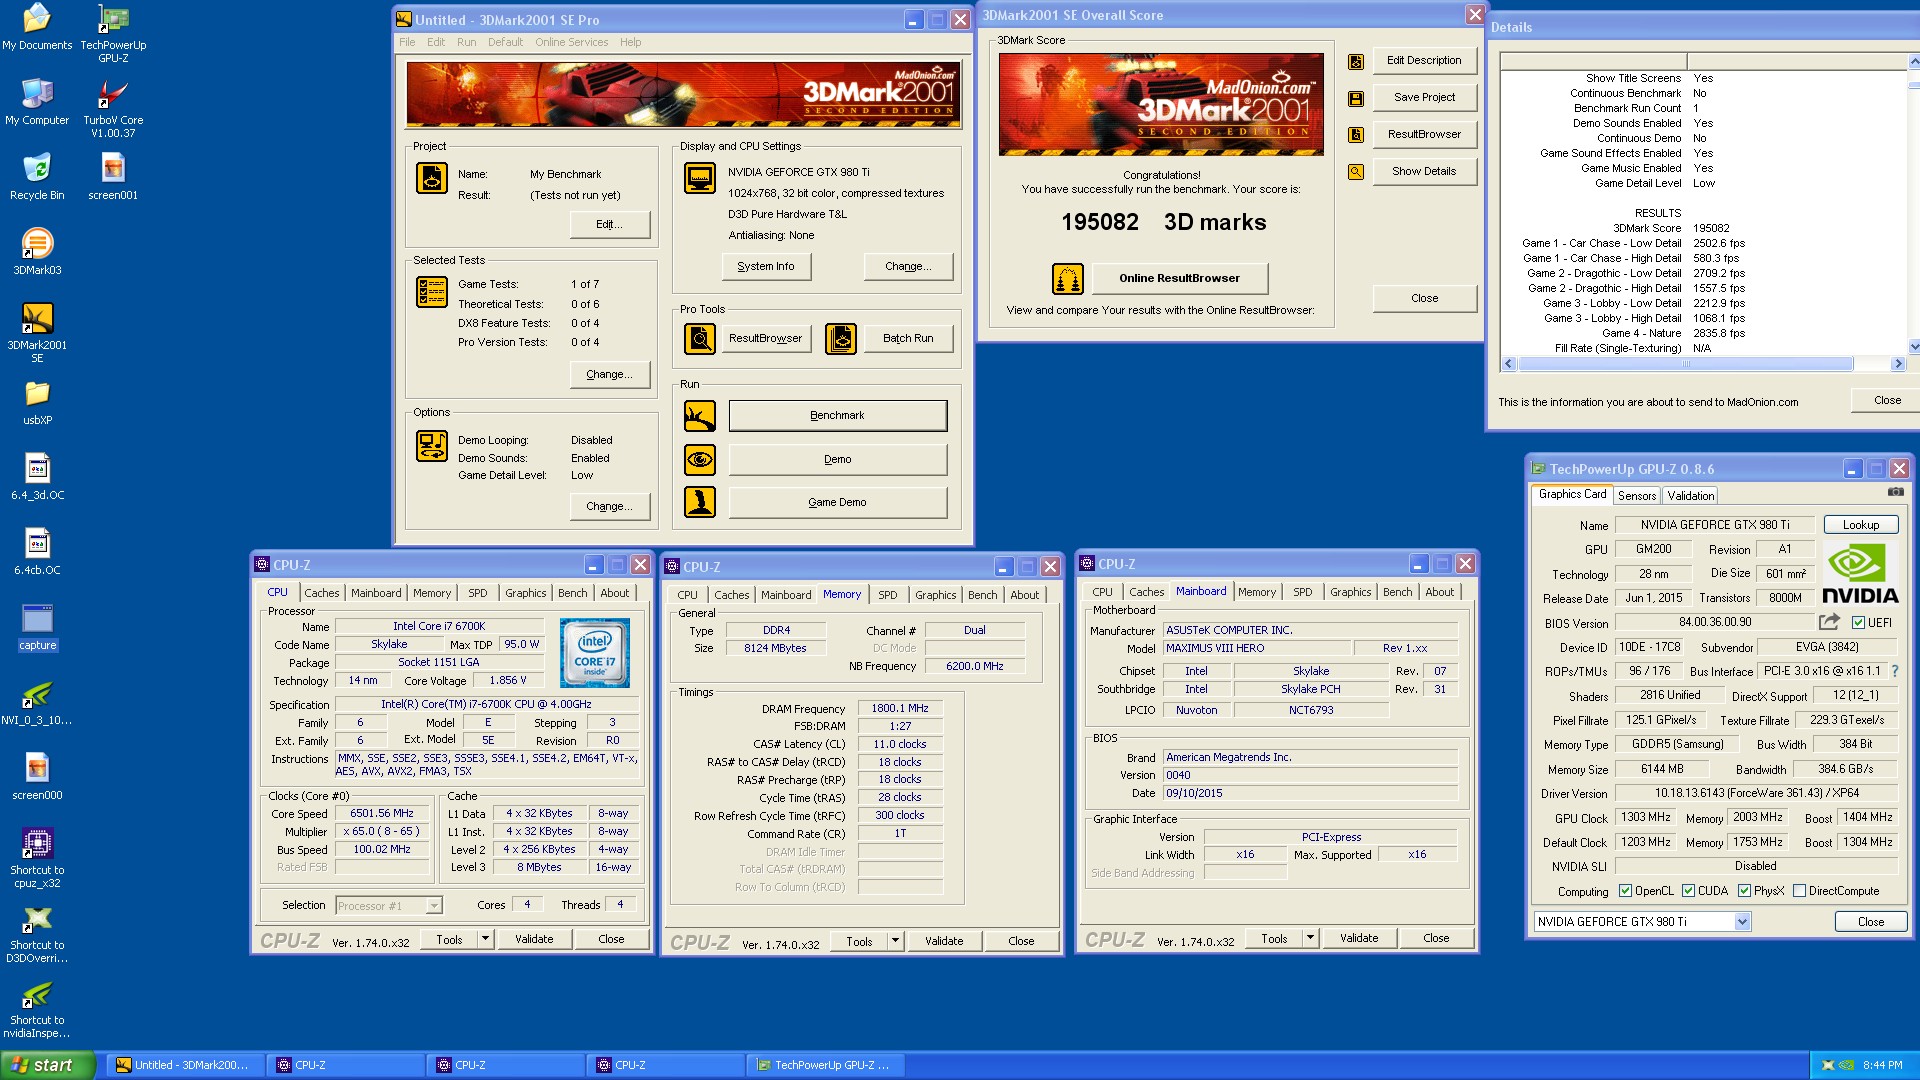Click the taskbar clock showing 8:44 PM
The image size is (1920, 1080).
pos(1883,1065)
